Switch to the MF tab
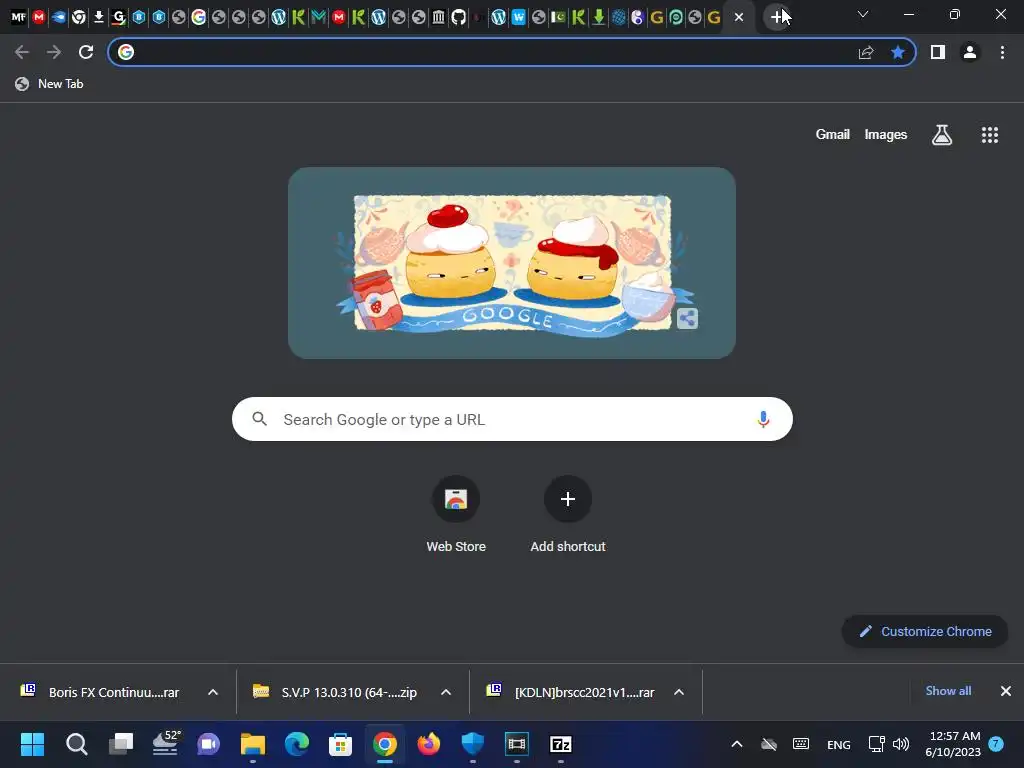The height and width of the screenshot is (768, 1024). tap(18, 17)
